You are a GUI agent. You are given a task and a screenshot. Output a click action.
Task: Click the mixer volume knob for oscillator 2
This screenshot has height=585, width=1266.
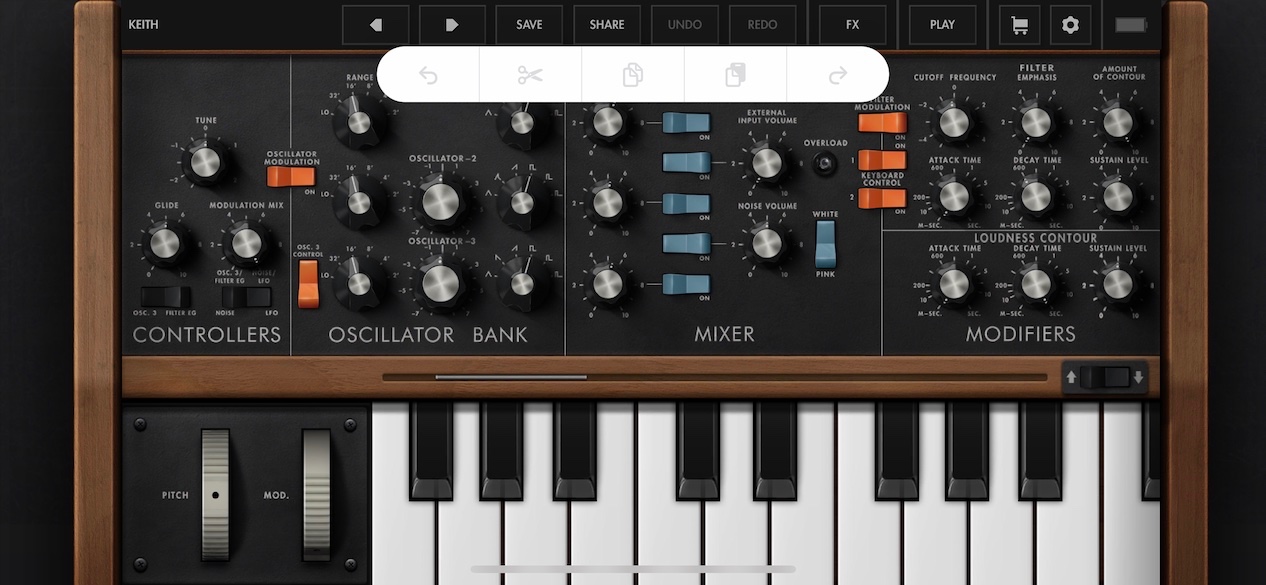[x=607, y=203]
